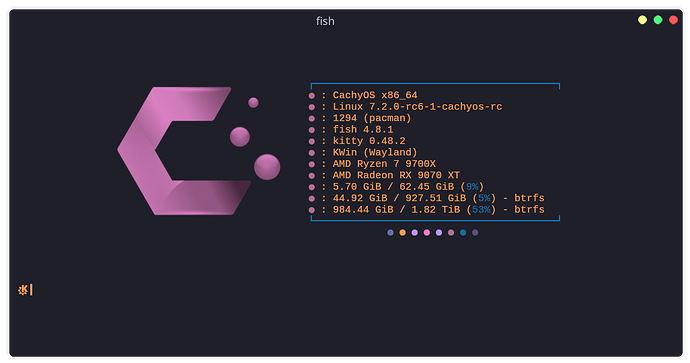The width and height of the screenshot is (690, 363).
Task: Click the mauve dot beside the bright blue dot
Action: (x=451, y=232)
